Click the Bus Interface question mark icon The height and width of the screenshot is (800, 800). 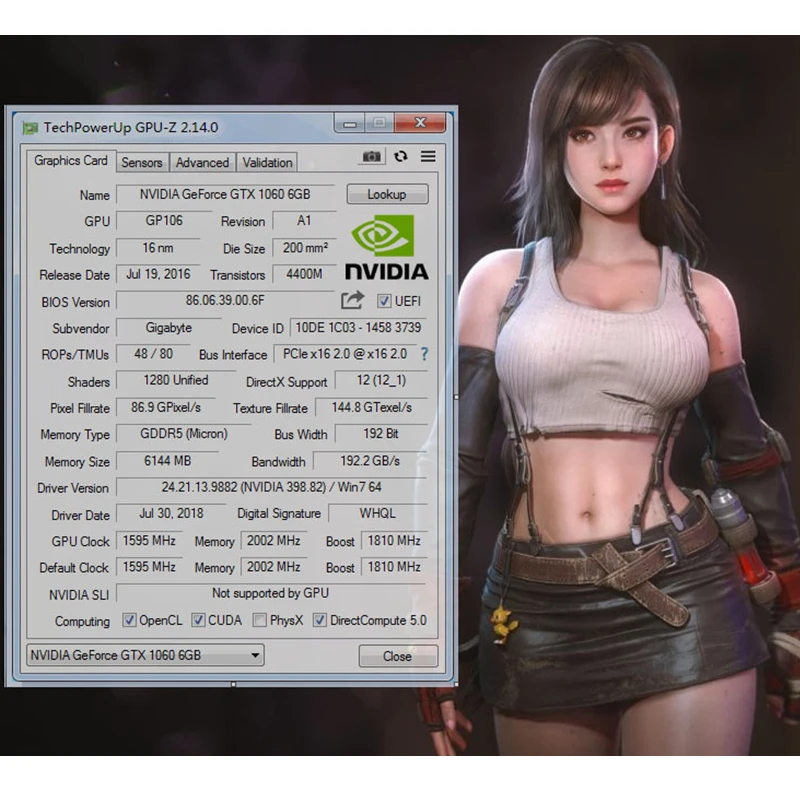click(424, 354)
